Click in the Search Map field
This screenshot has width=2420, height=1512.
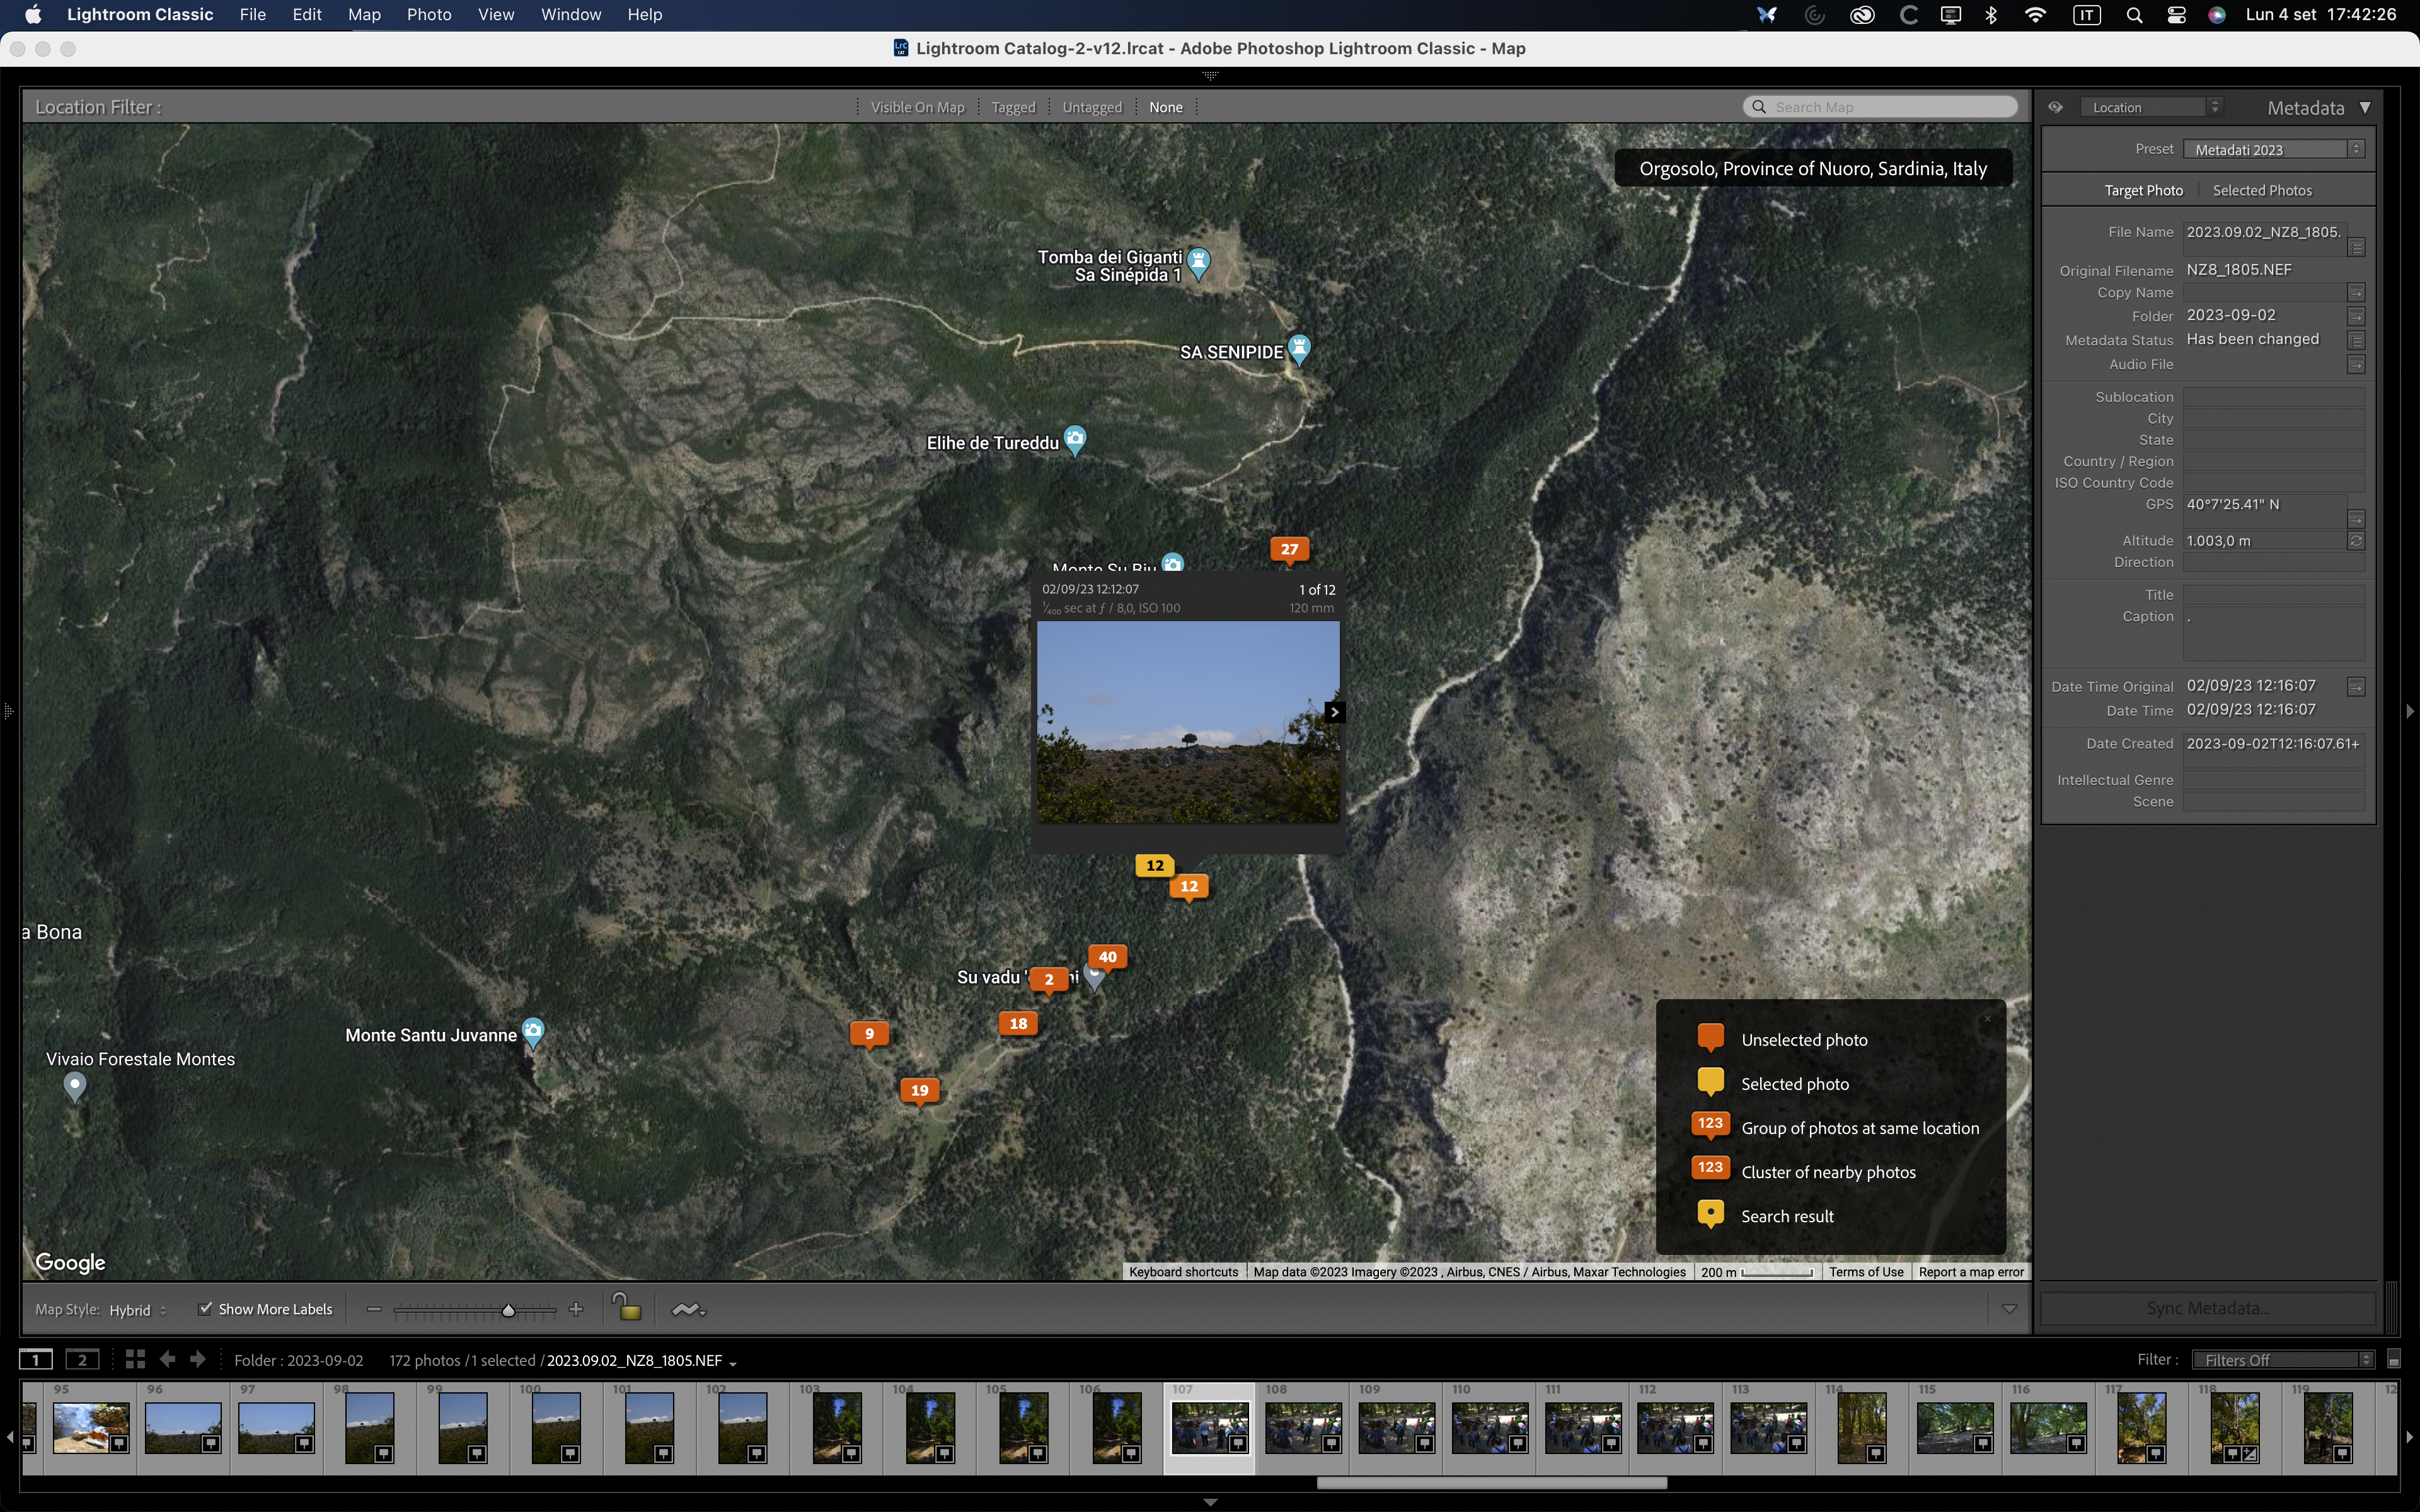[x=1880, y=107]
